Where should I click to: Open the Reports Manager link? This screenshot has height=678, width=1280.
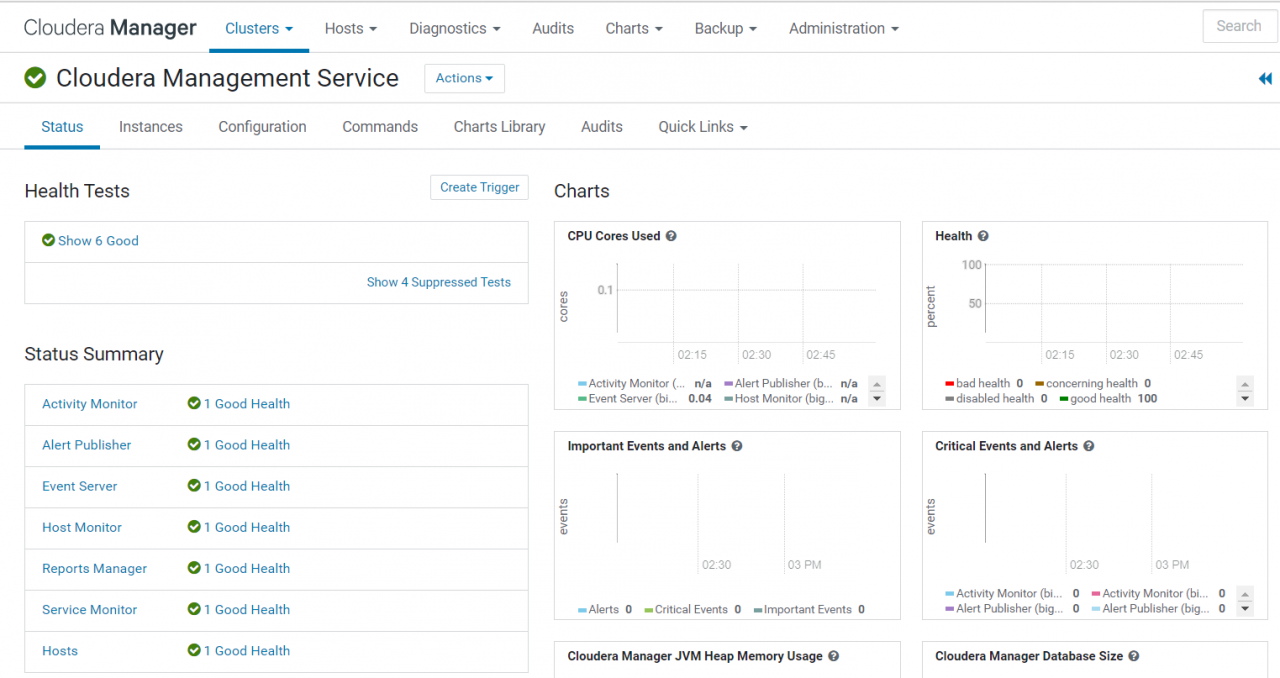click(x=95, y=568)
